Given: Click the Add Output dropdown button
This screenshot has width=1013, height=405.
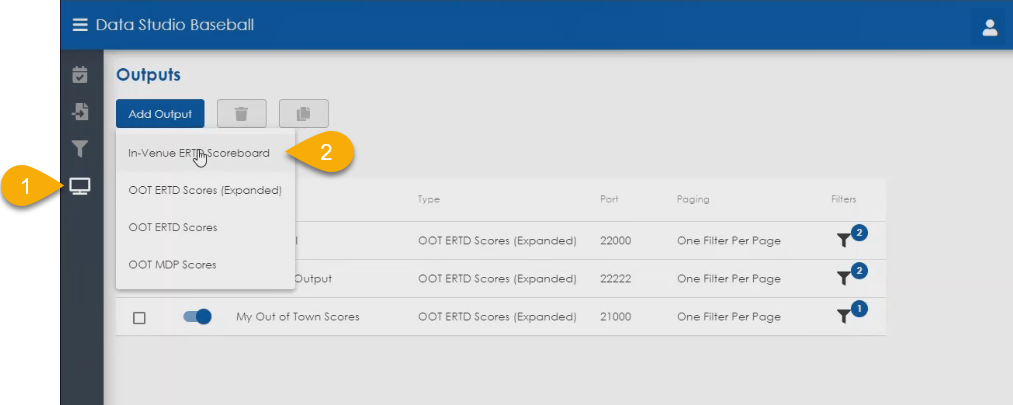Looking at the screenshot, I should pos(160,114).
